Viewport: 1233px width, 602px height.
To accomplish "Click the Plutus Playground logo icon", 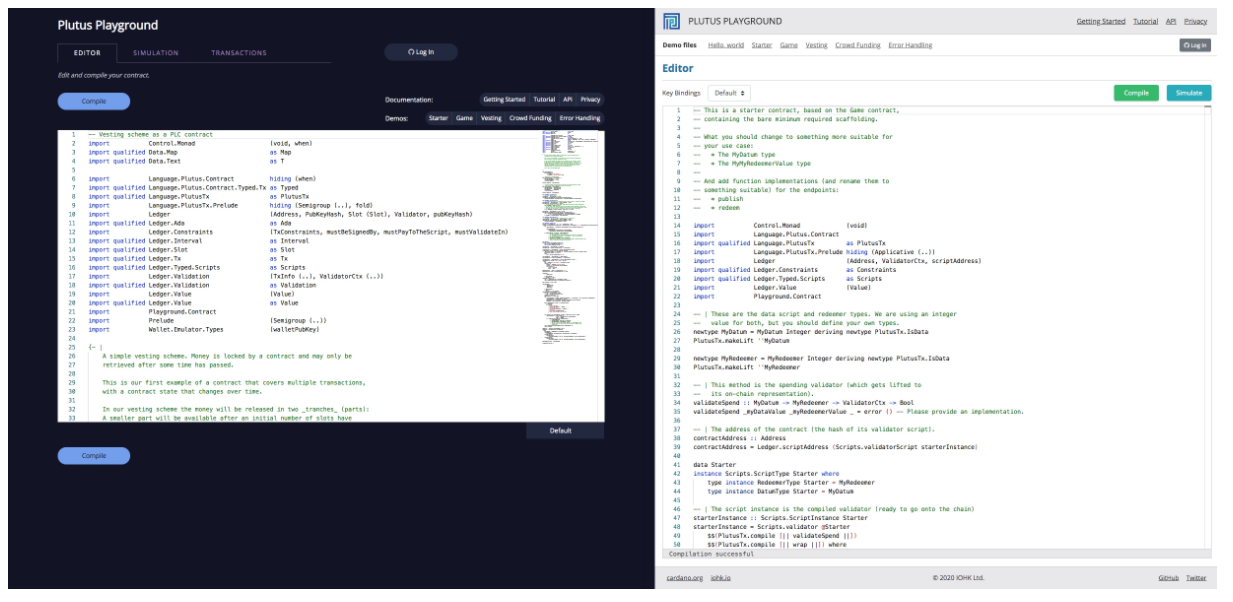I will [672, 21].
